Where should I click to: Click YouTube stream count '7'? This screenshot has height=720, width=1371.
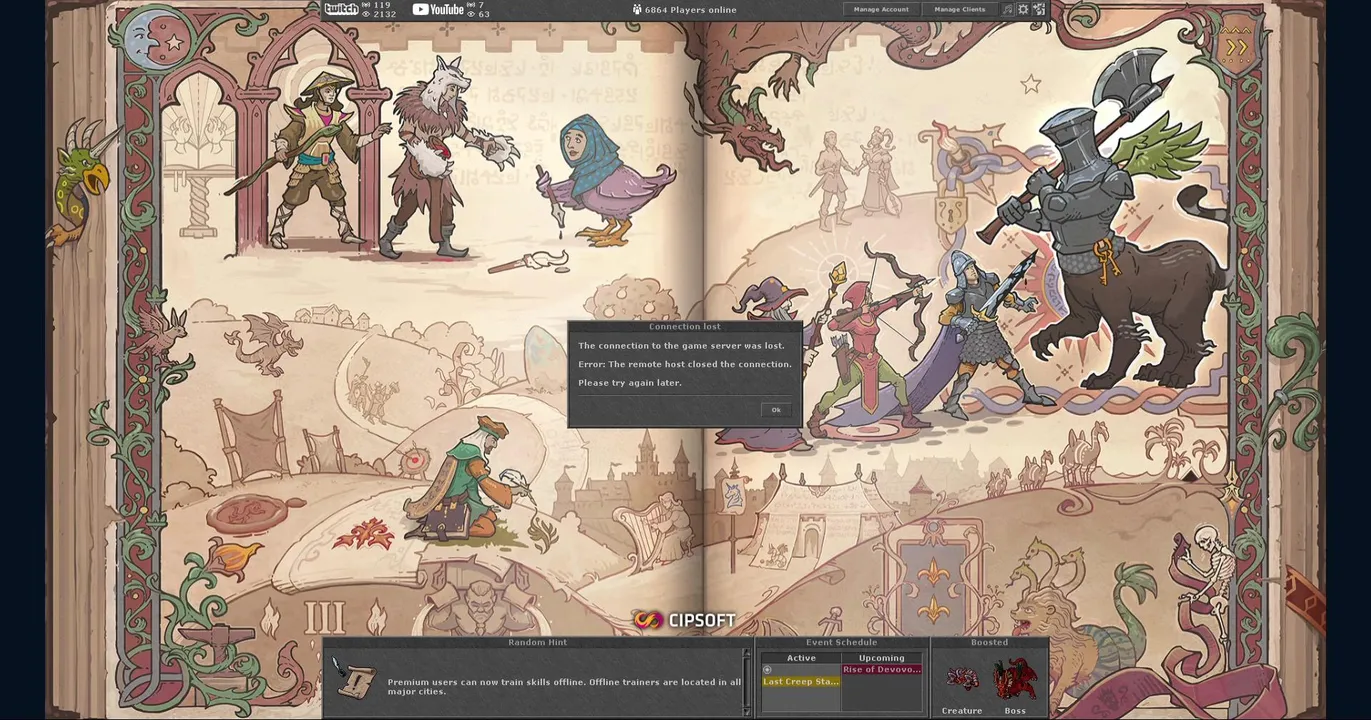pyautogui.click(x=481, y=5)
